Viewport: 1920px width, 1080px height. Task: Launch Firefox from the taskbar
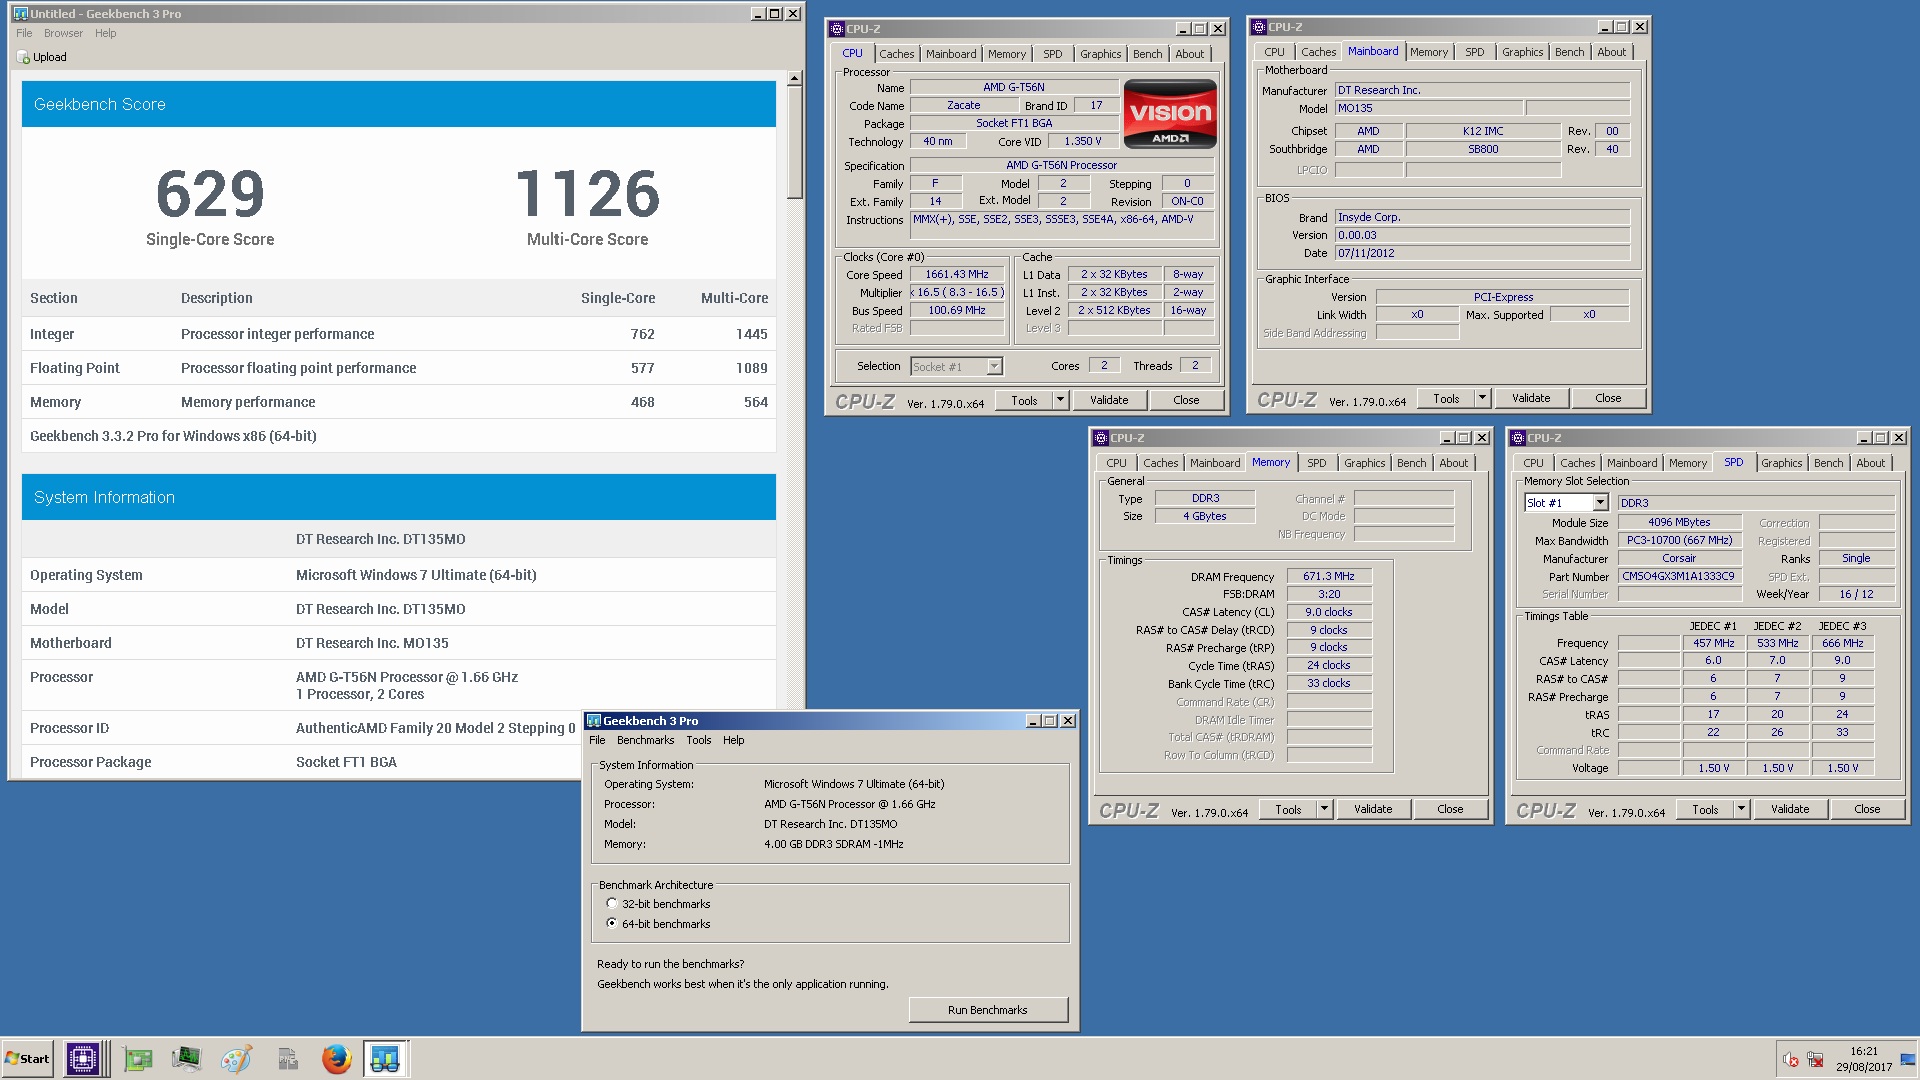pos(337,1059)
